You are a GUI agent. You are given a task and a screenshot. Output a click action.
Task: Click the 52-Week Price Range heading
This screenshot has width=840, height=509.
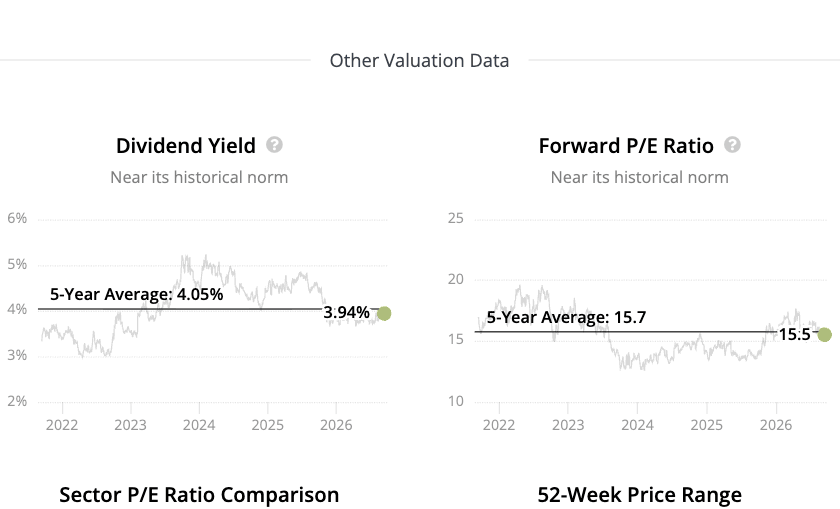640,495
